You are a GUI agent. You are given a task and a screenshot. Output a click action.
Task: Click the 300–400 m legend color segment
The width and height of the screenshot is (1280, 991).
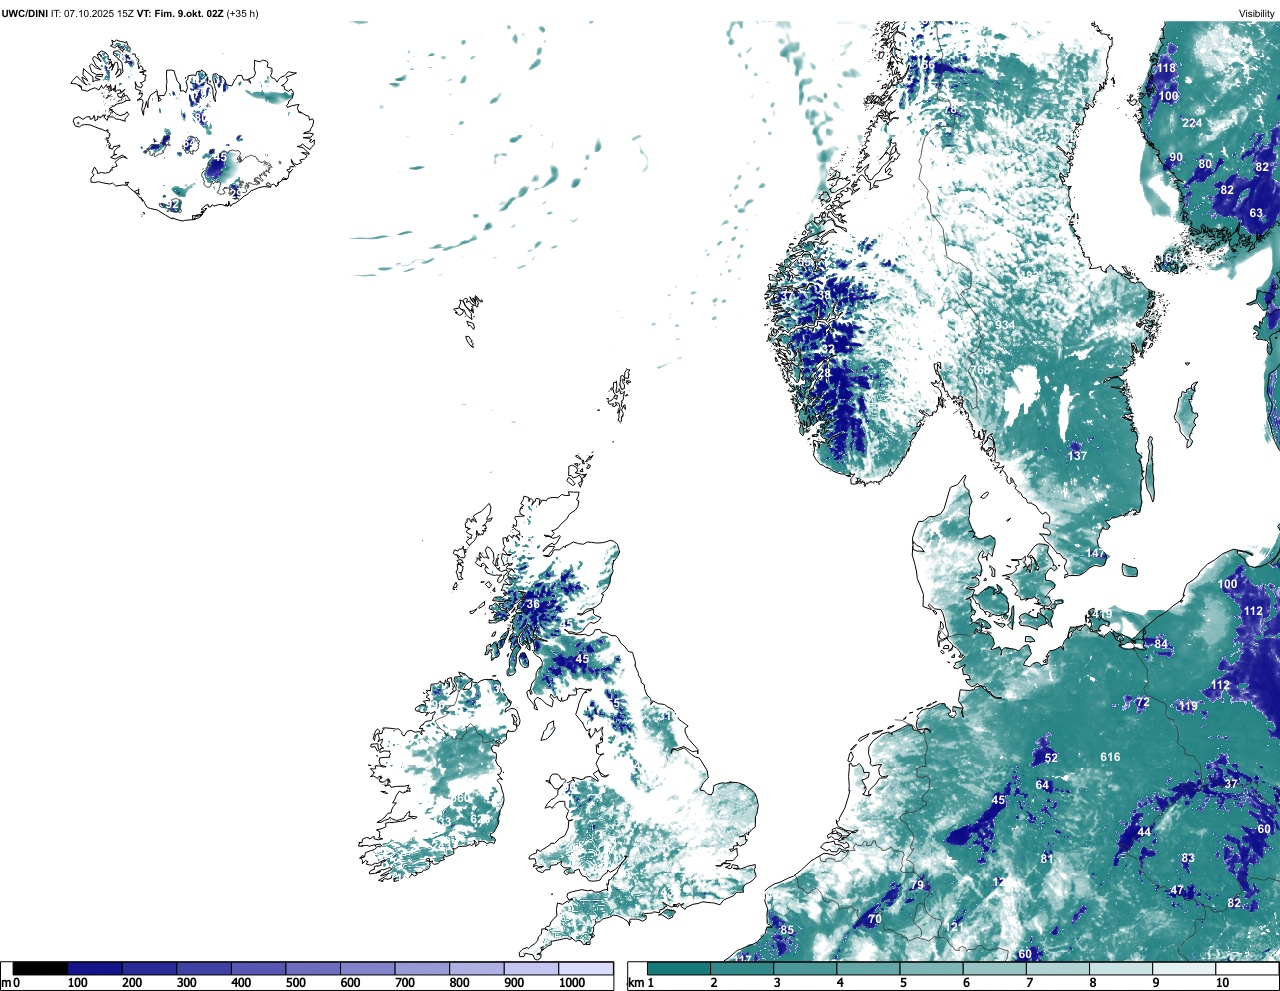pos(204,968)
